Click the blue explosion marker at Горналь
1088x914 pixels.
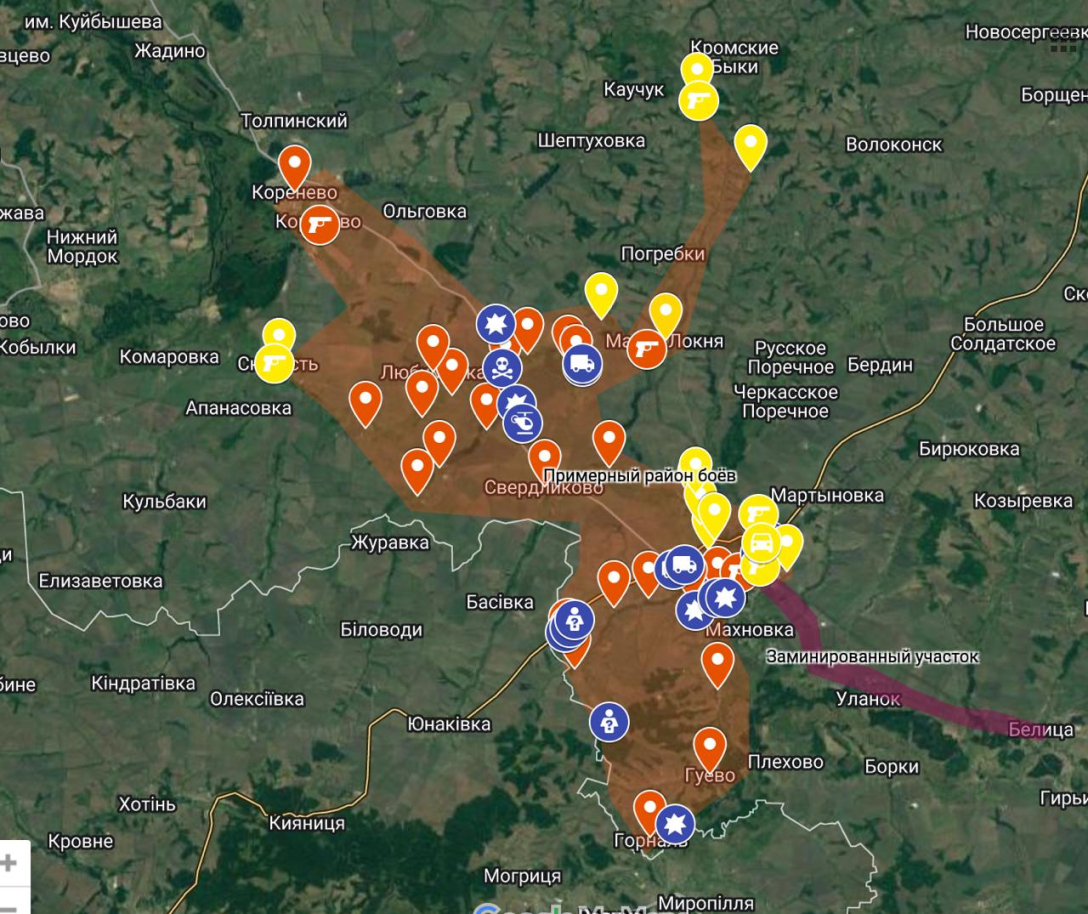675,824
